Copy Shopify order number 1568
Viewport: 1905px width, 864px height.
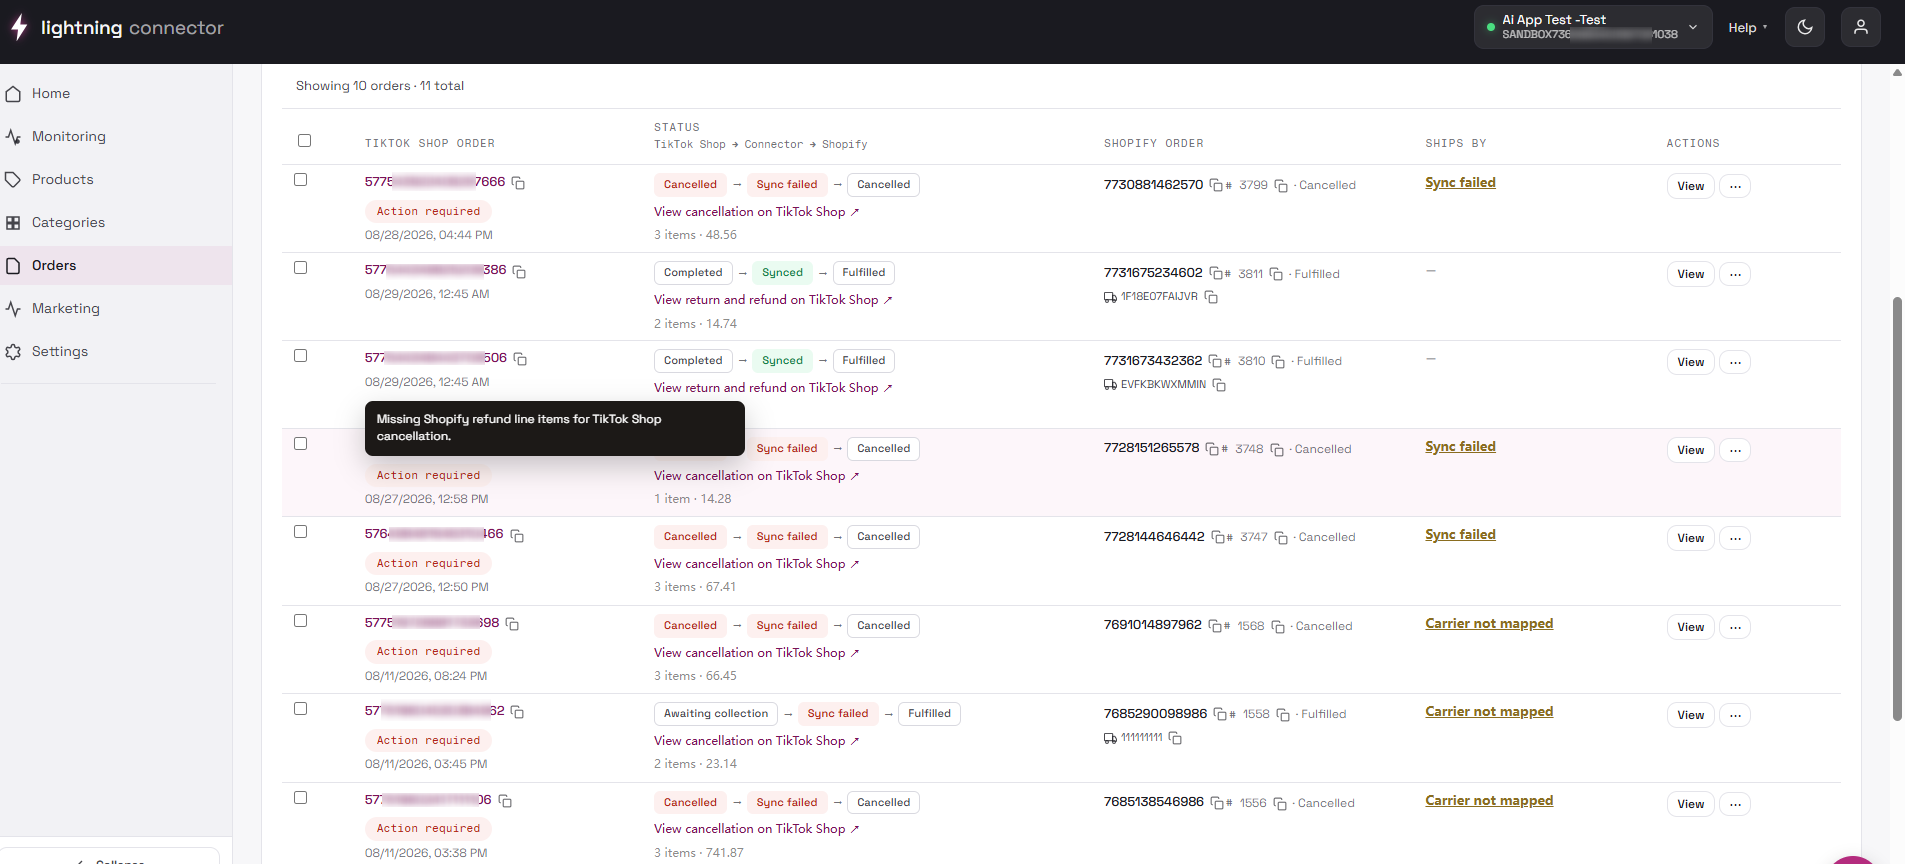click(1278, 627)
